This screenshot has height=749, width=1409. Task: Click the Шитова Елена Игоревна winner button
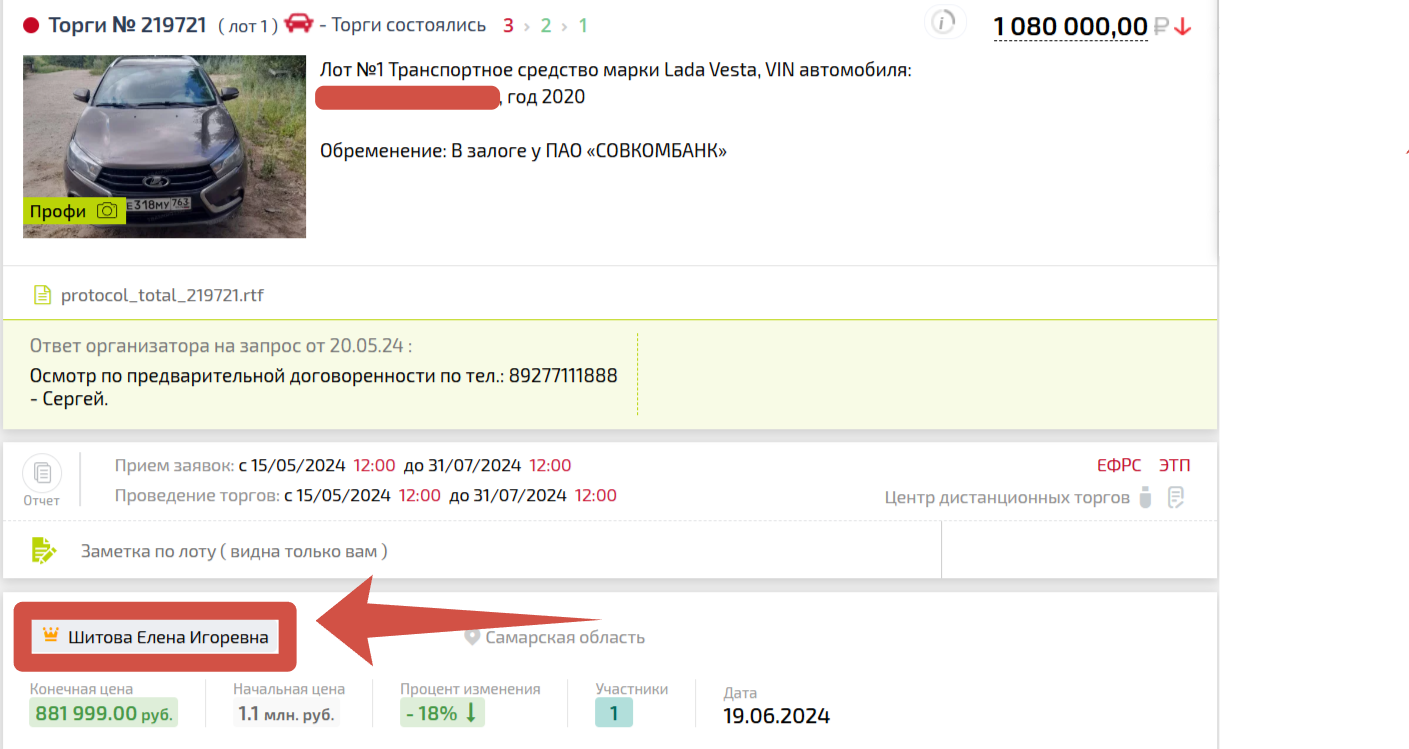click(x=155, y=637)
